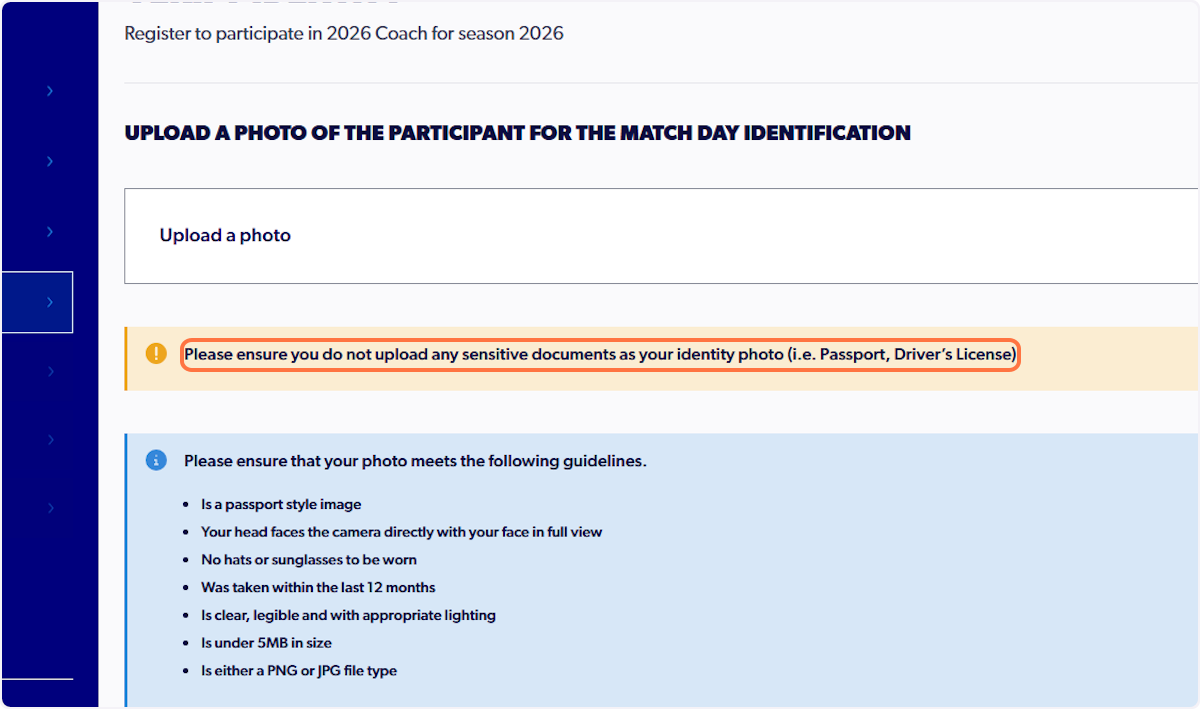Select the last sidebar step icon
Screen dimensions: 1200x709
coord(49,507)
